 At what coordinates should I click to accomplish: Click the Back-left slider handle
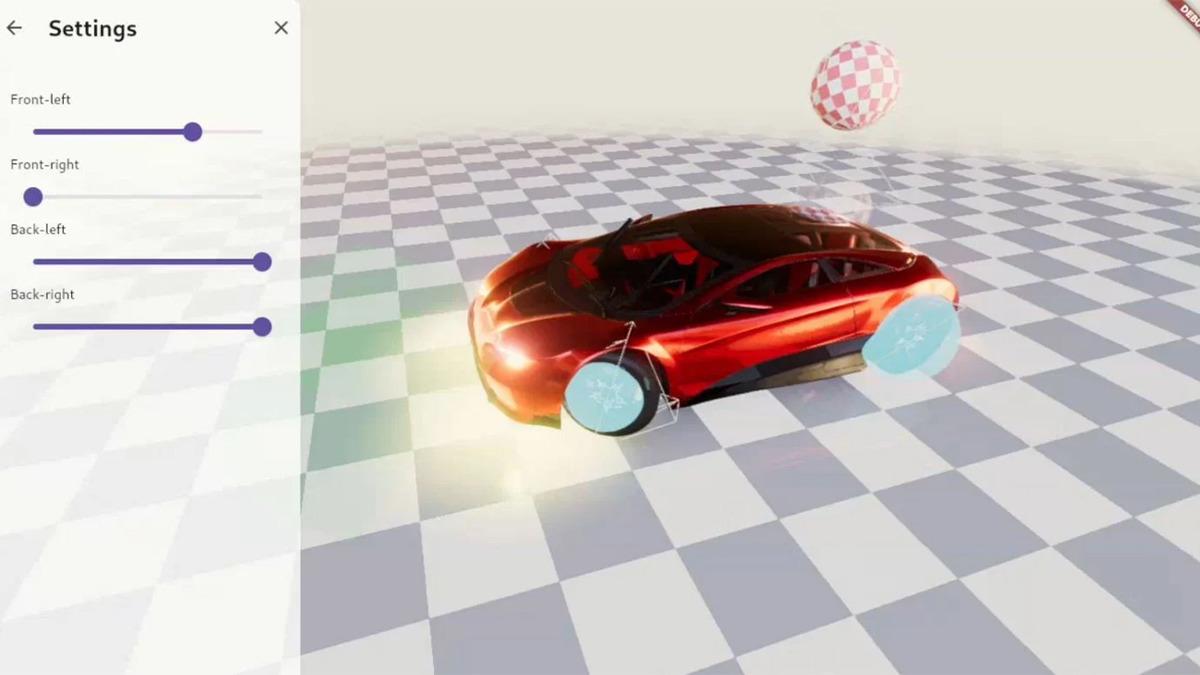[x=262, y=262]
